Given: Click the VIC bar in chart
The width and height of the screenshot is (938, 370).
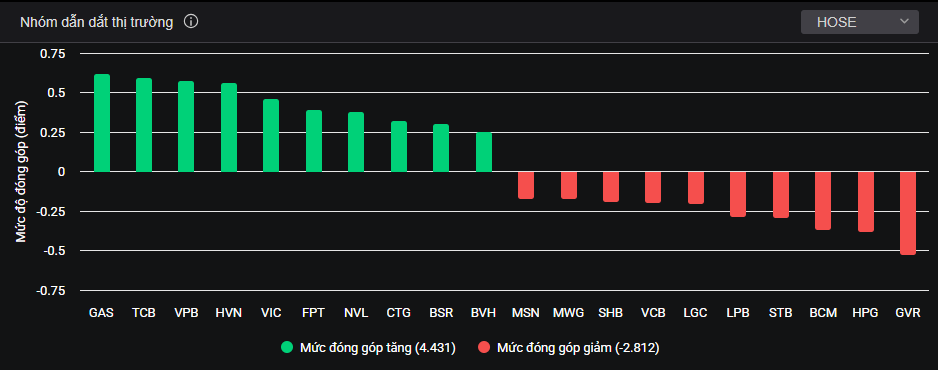Looking at the screenshot, I should [271, 136].
